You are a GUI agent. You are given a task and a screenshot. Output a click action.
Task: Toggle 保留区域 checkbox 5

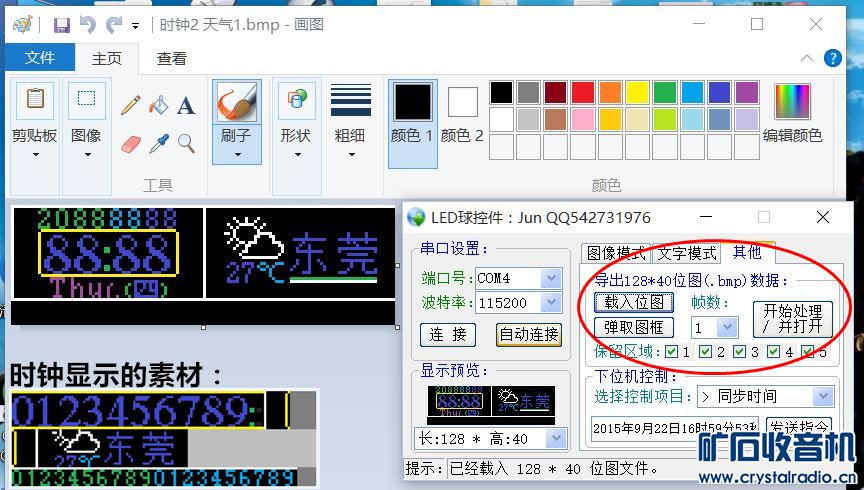(x=808, y=352)
